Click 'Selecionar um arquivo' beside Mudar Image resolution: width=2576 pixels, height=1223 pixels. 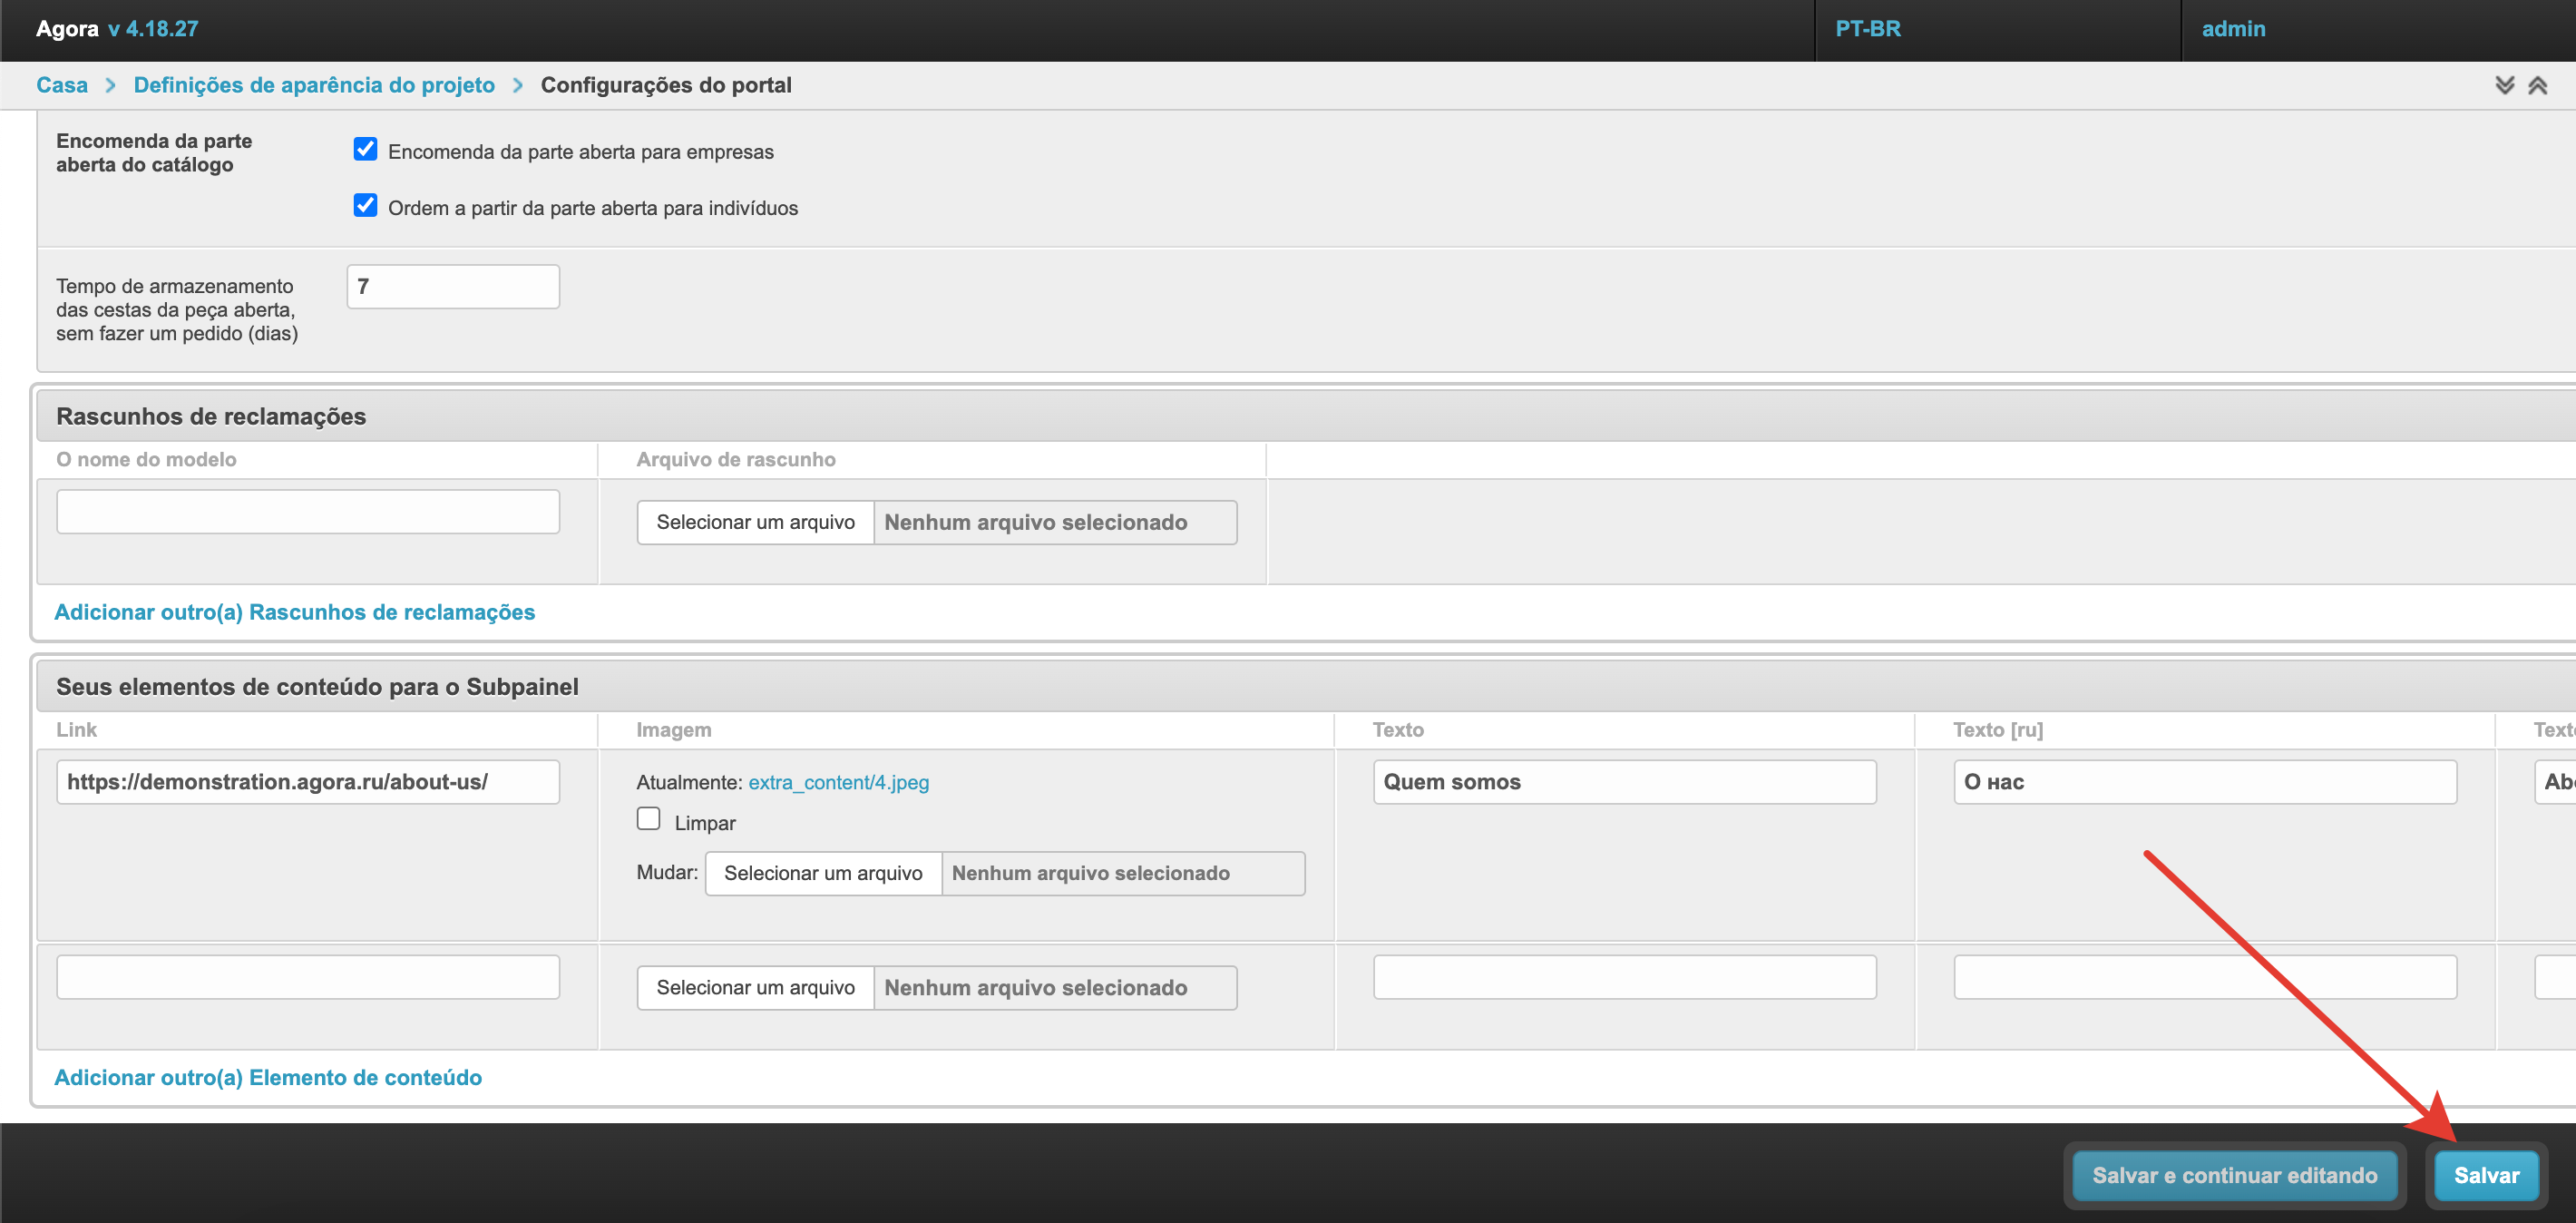[822, 873]
